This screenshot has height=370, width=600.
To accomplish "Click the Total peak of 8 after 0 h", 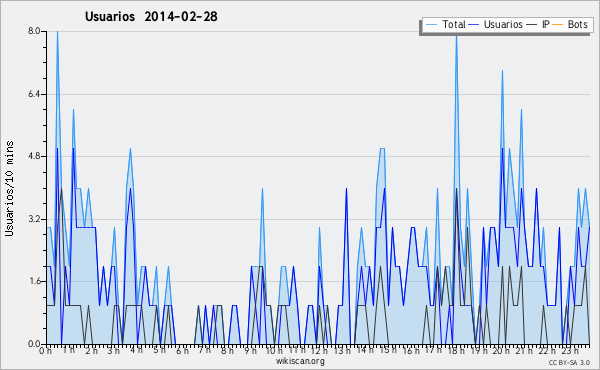I will pos(57,33).
